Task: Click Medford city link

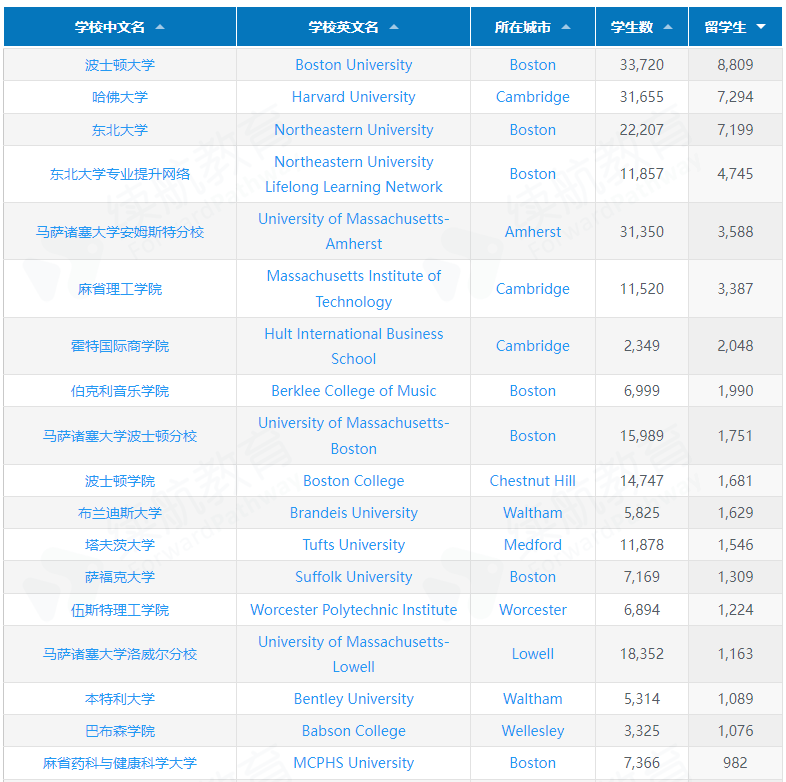Action: [532, 545]
